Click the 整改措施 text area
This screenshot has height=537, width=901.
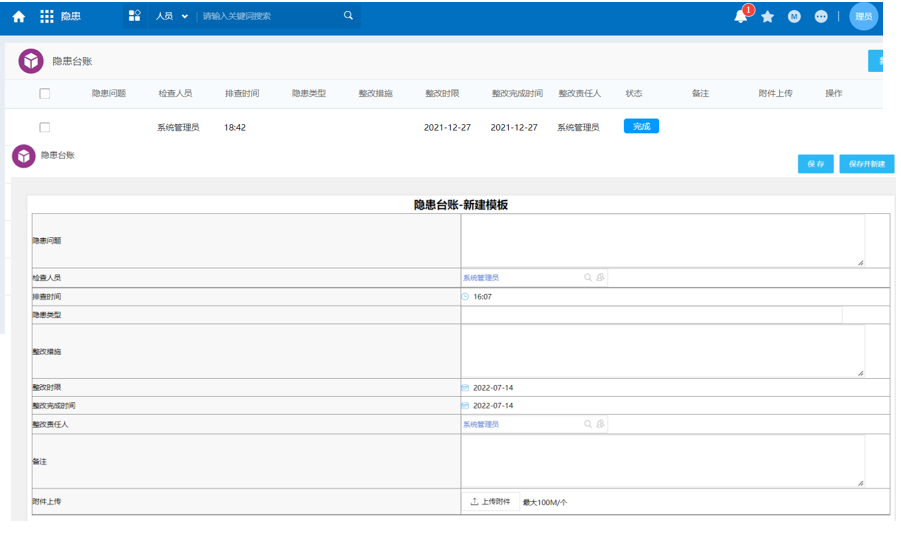click(663, 350)
